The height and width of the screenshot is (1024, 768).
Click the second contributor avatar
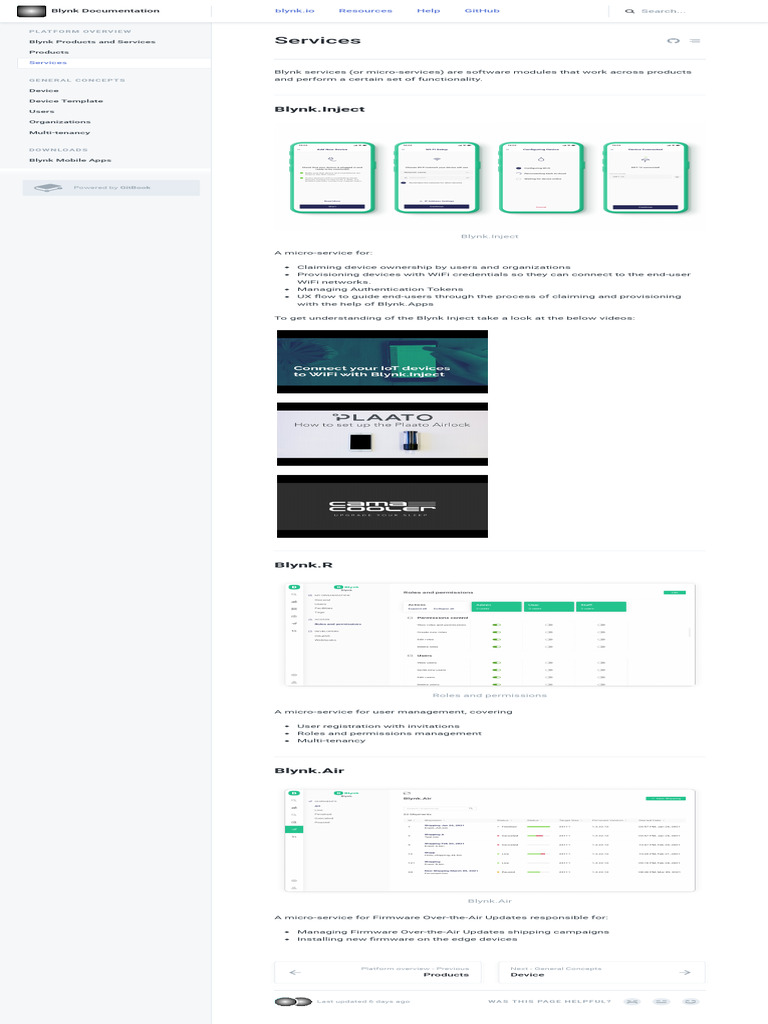(303, 1001)
